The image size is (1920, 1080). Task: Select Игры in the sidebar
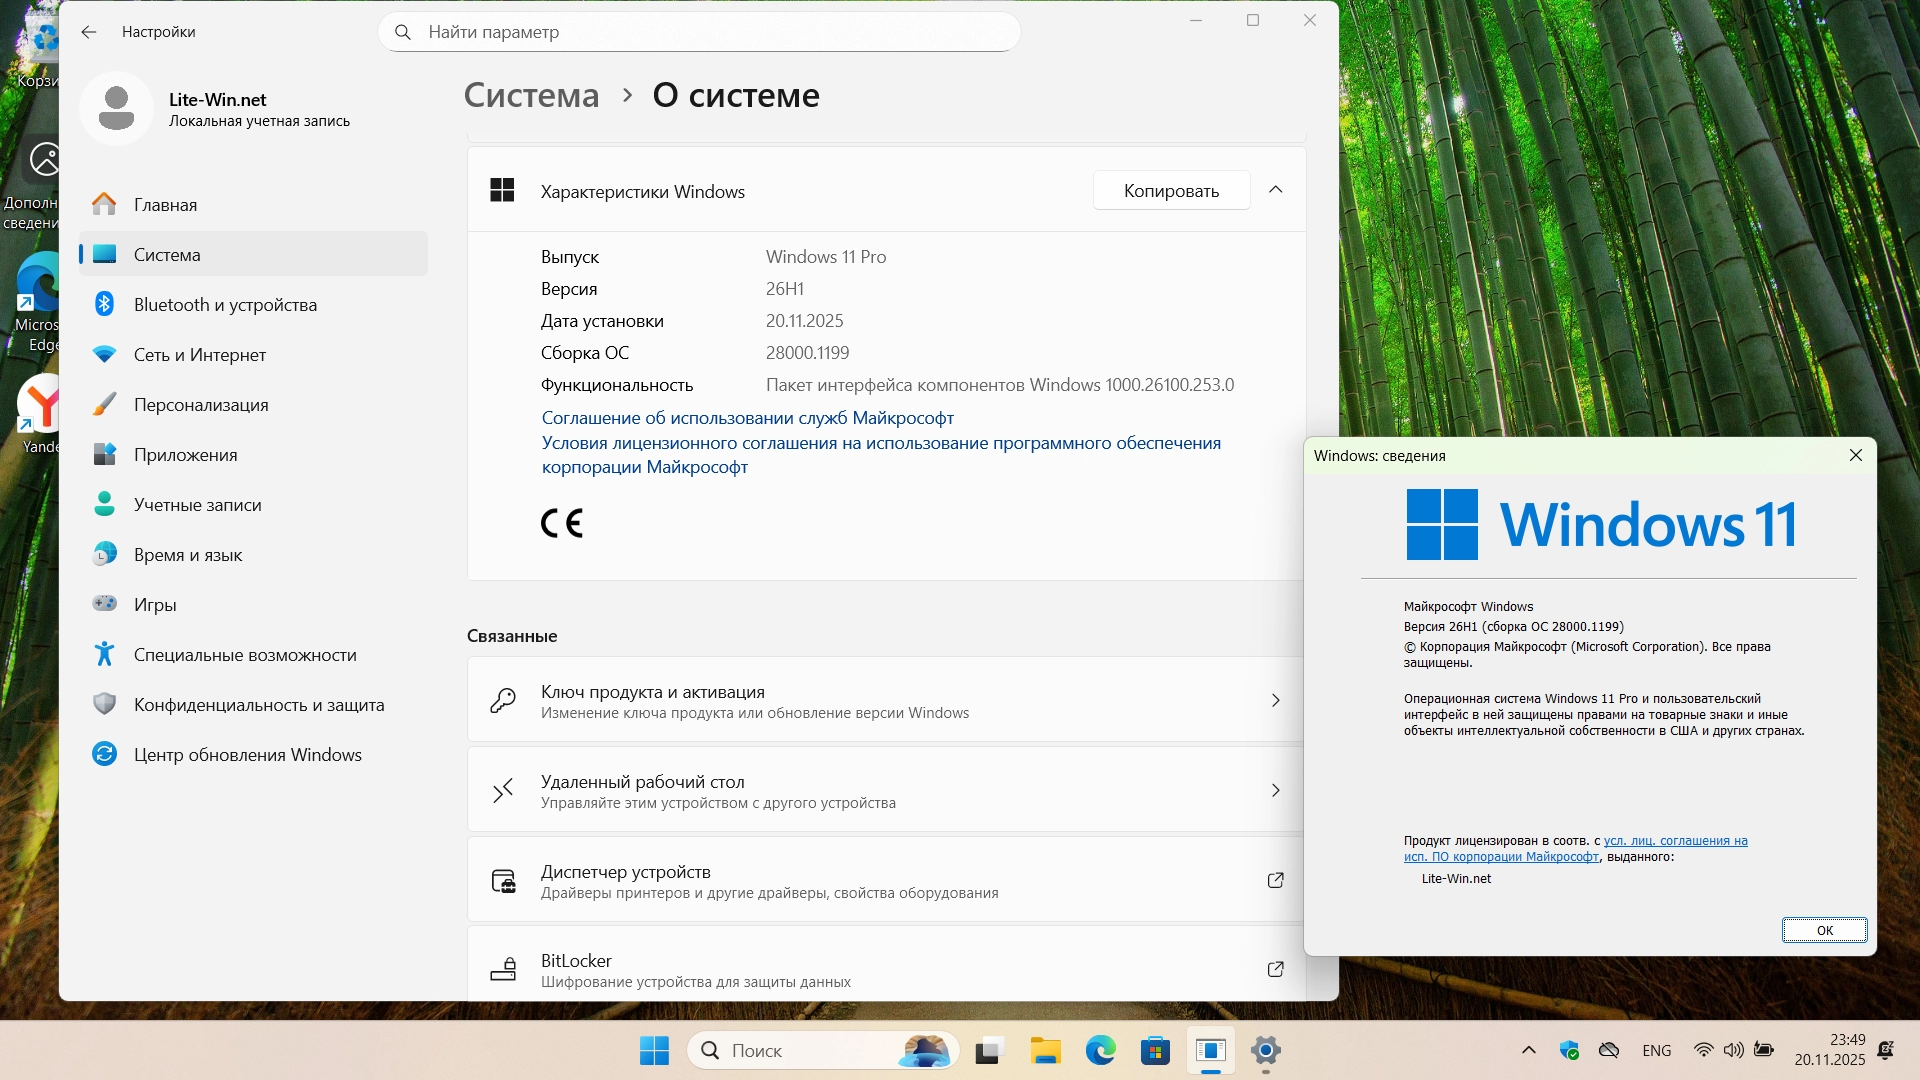pyautogui.click(x=155, y=605)
